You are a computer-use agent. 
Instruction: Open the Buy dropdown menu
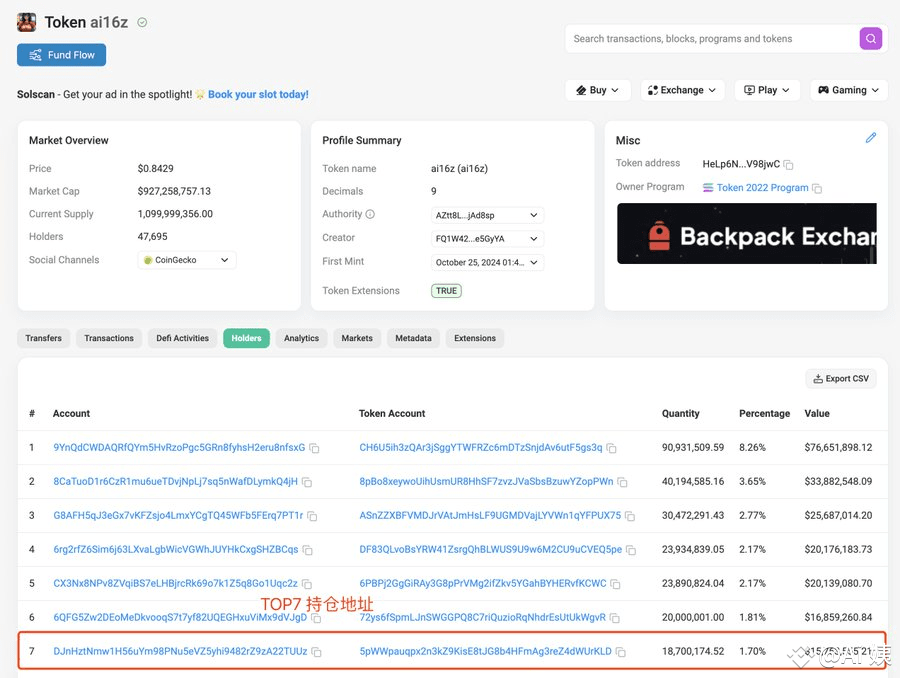click(x=597, y=89)
